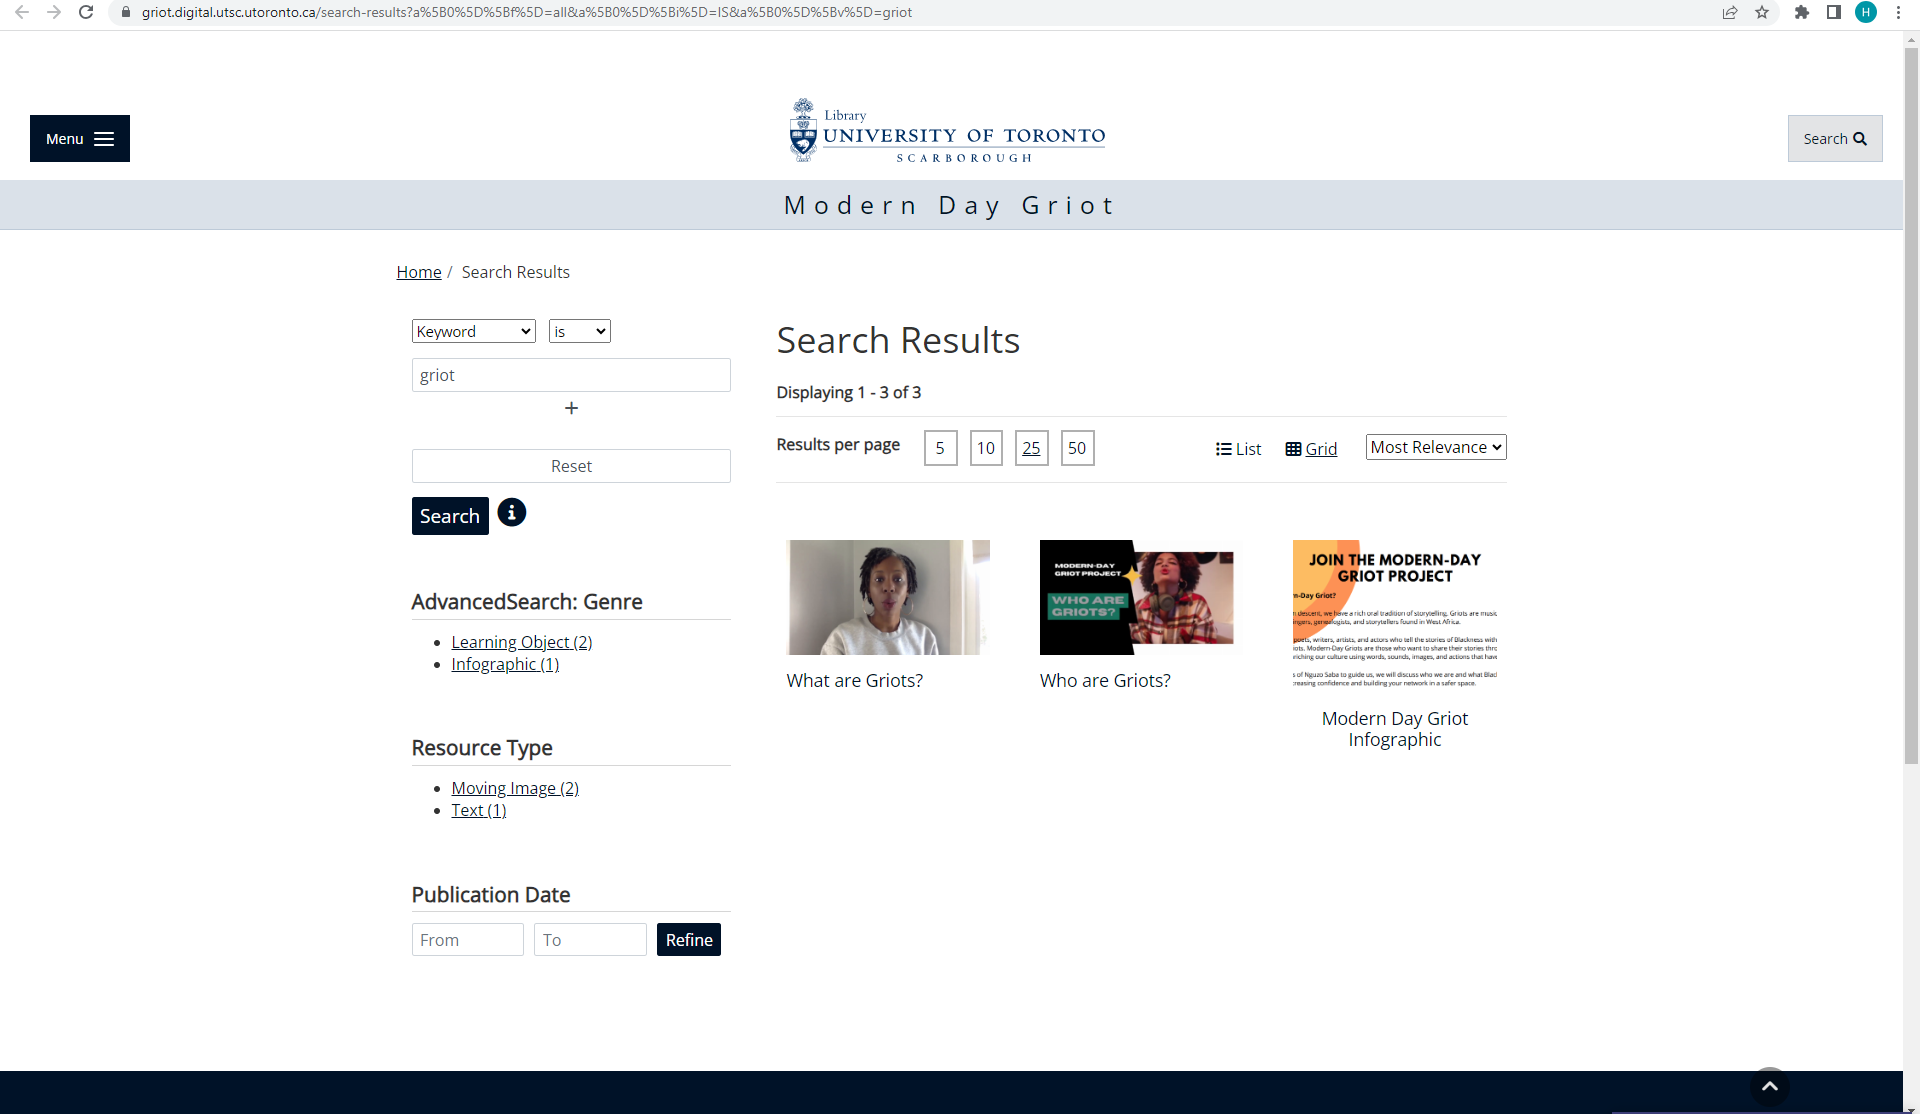Filter by Infographic (1) genre
The height and width of the screenshot is (1114, 1920).
[x=505, y=664]
